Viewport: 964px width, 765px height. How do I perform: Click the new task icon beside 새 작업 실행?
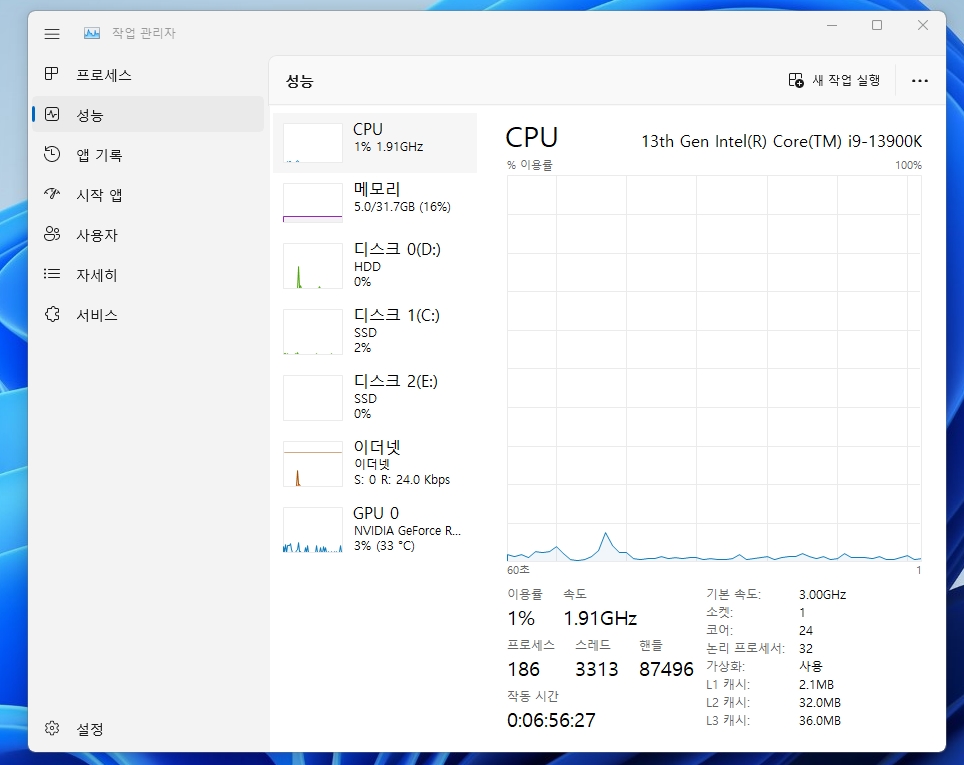796,81
